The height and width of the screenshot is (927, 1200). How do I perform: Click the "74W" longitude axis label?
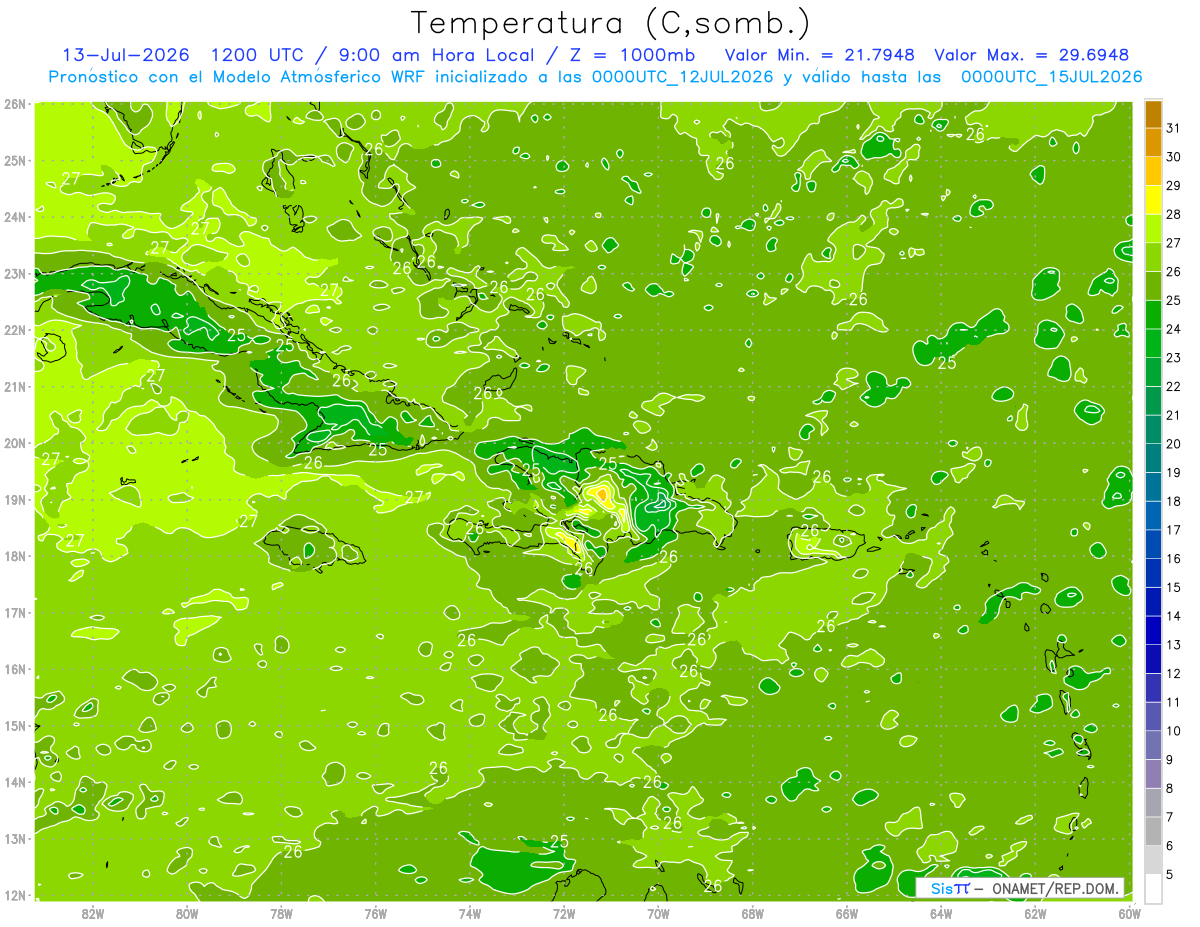click(x=470, y=913)
